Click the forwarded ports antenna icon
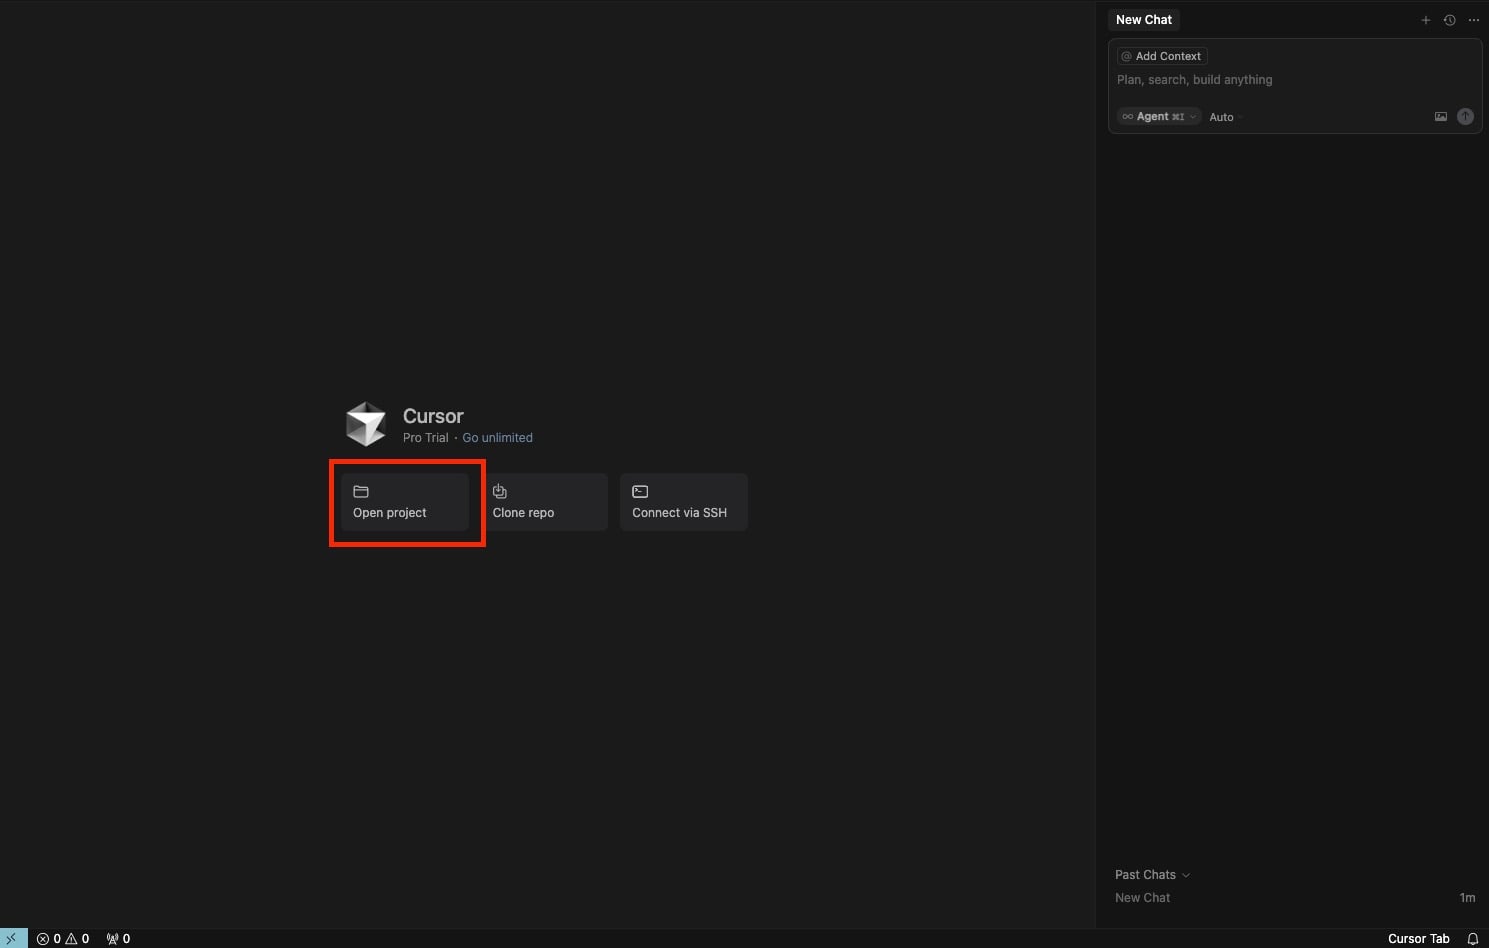Image resolution: width=1489 pixels, height=948 pixels. [118, 938]
